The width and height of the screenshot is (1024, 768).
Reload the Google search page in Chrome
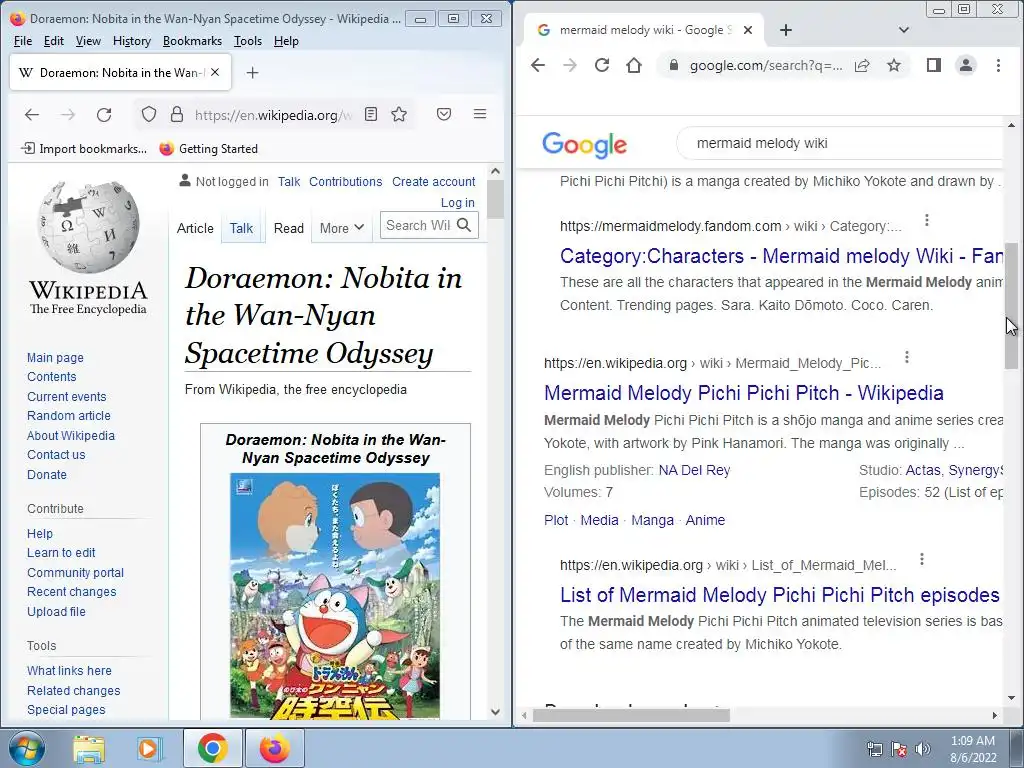click(x=602, y=65)
